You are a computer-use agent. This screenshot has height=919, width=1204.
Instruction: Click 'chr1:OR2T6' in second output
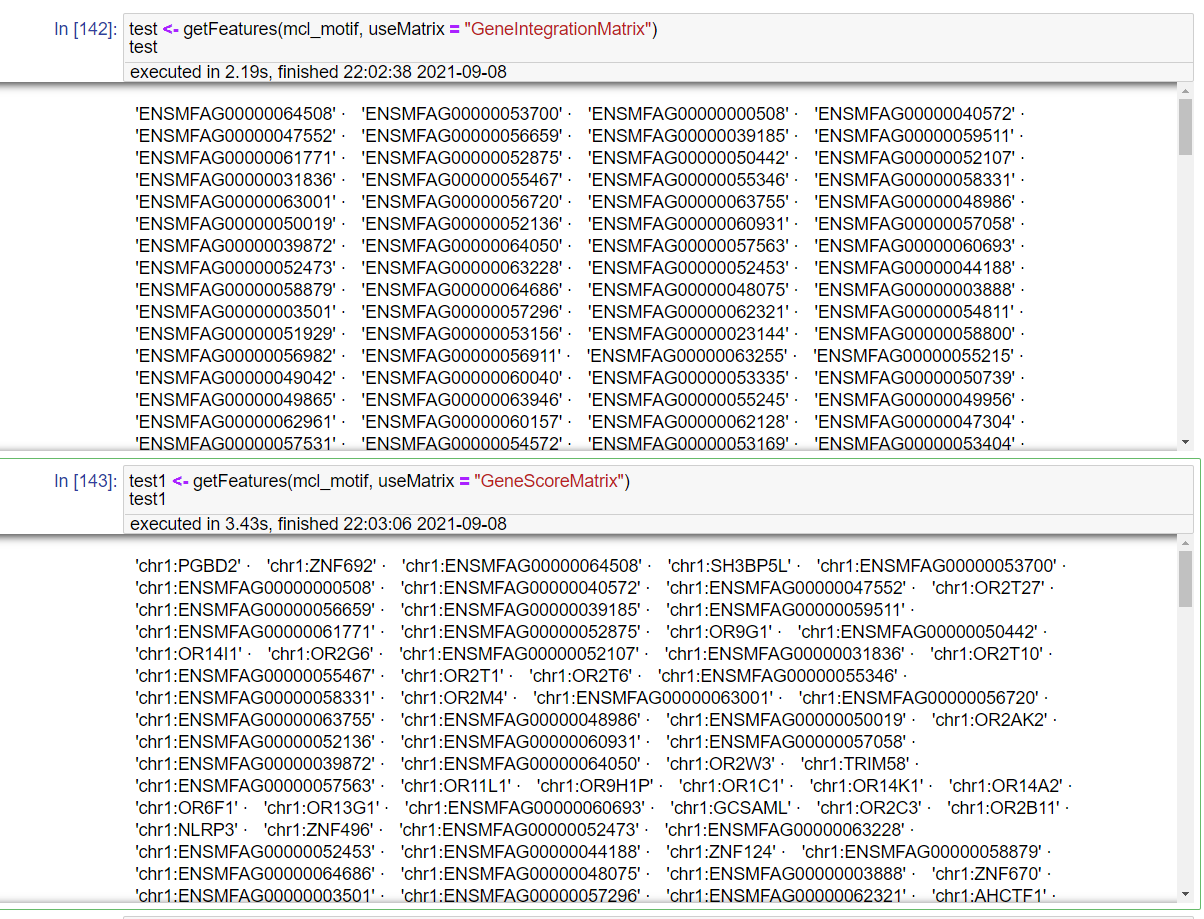[x=581, y=676]
